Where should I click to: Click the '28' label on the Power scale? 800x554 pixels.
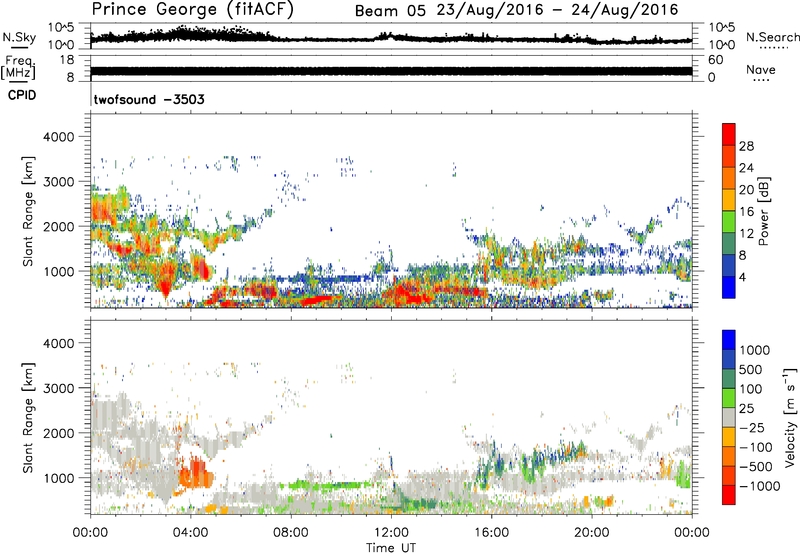click(x=746, y=146)
